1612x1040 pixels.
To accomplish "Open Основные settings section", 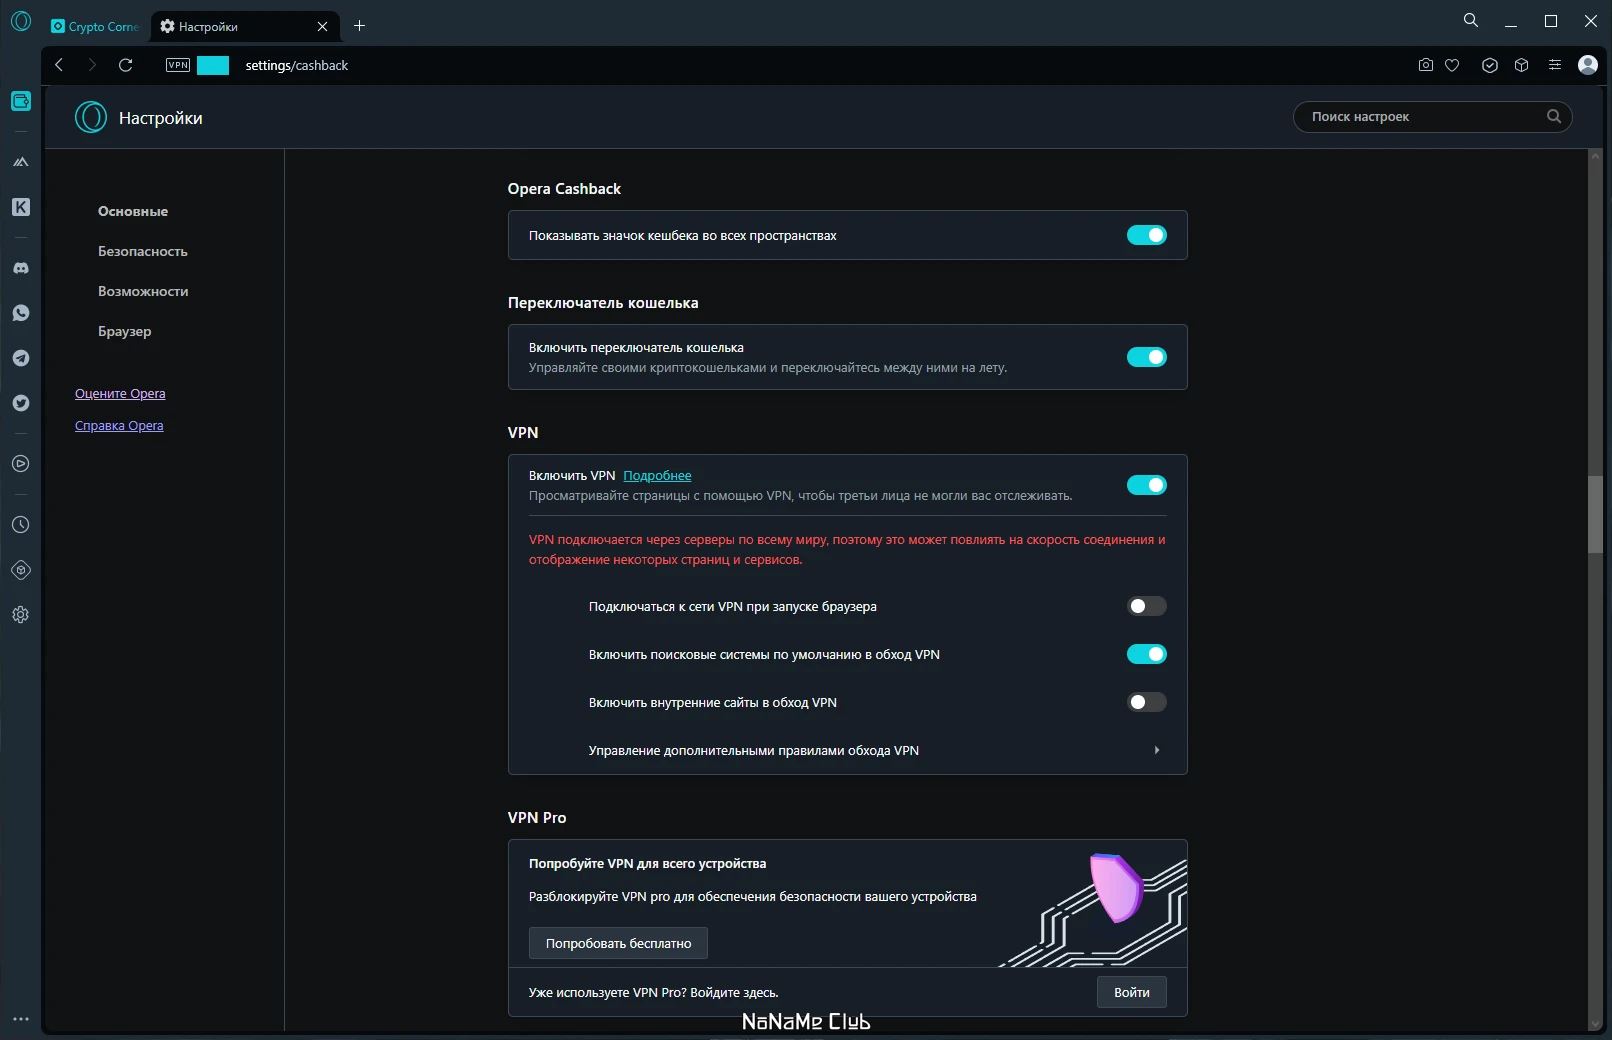I will point(133,211).
